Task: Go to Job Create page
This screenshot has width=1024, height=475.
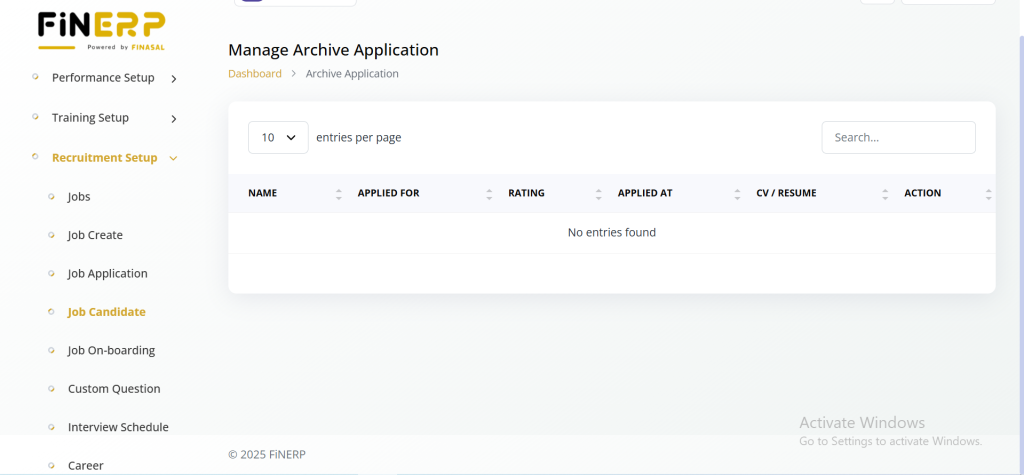Action: 95,235
